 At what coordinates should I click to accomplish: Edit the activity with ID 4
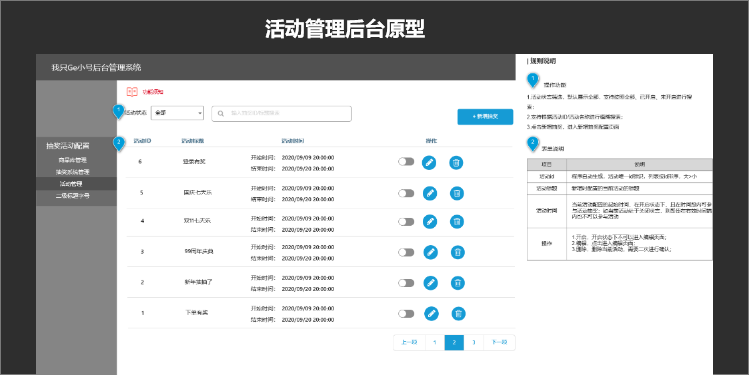click(x=430, y=222)
